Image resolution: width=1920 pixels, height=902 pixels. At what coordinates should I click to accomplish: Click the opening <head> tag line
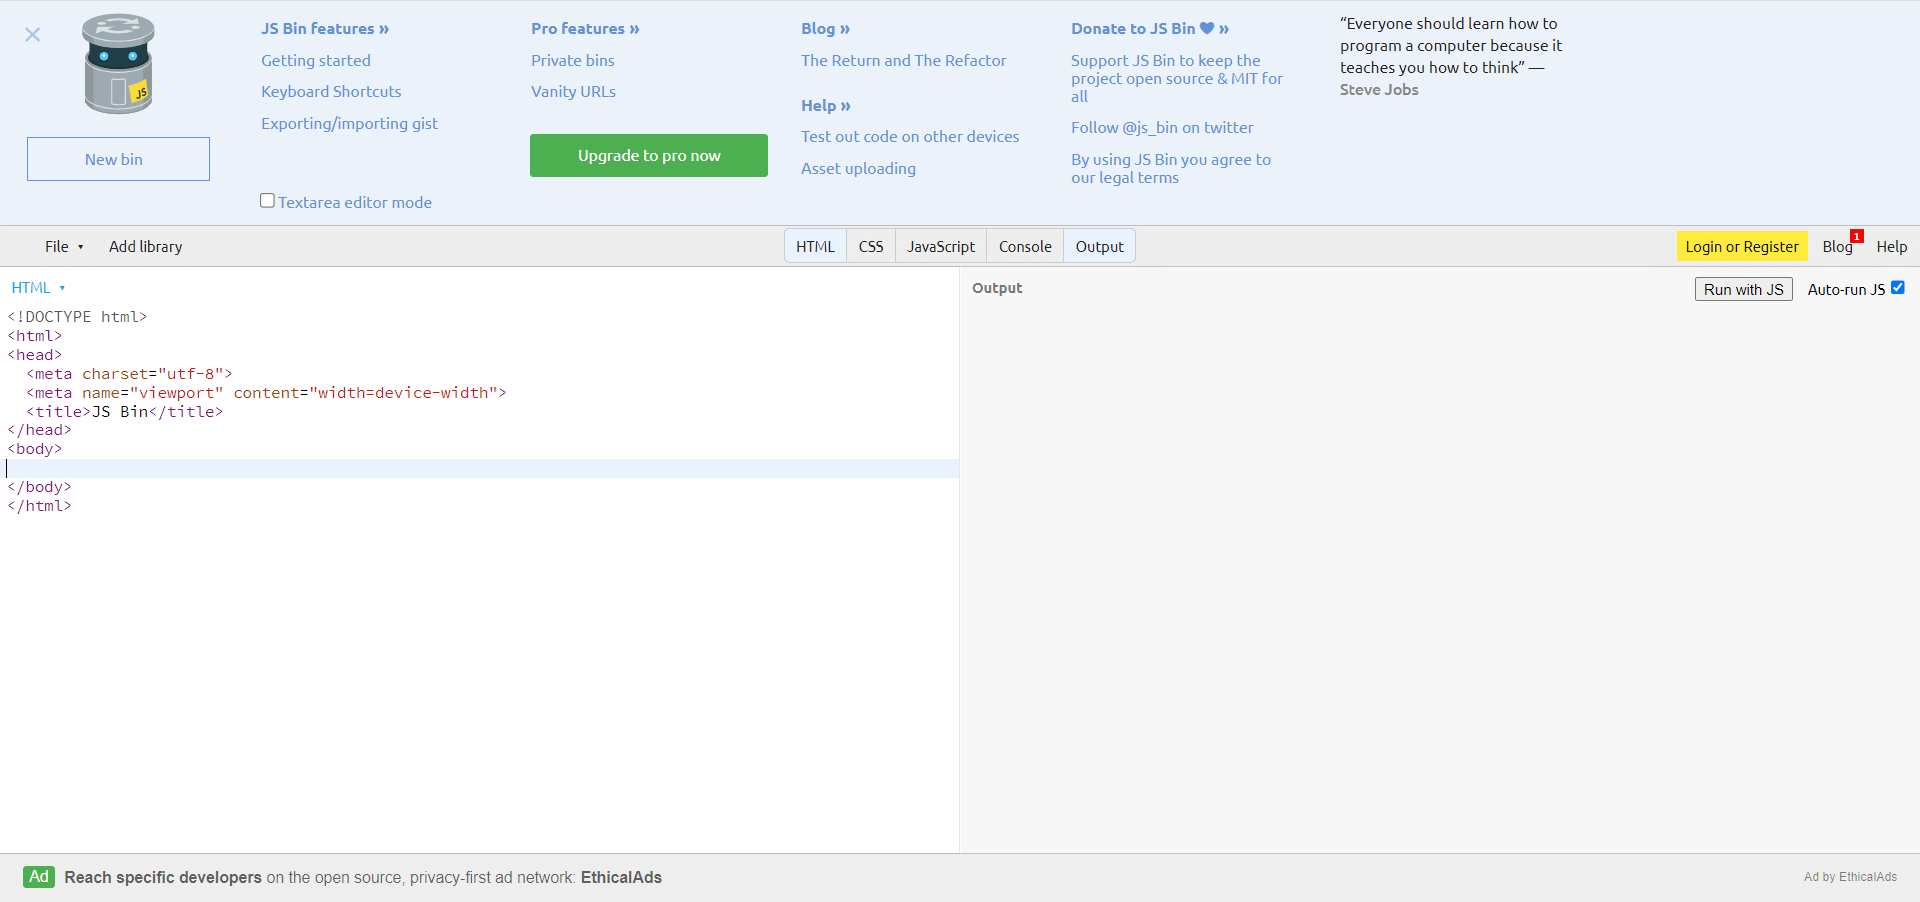click(x=34, y=355)
